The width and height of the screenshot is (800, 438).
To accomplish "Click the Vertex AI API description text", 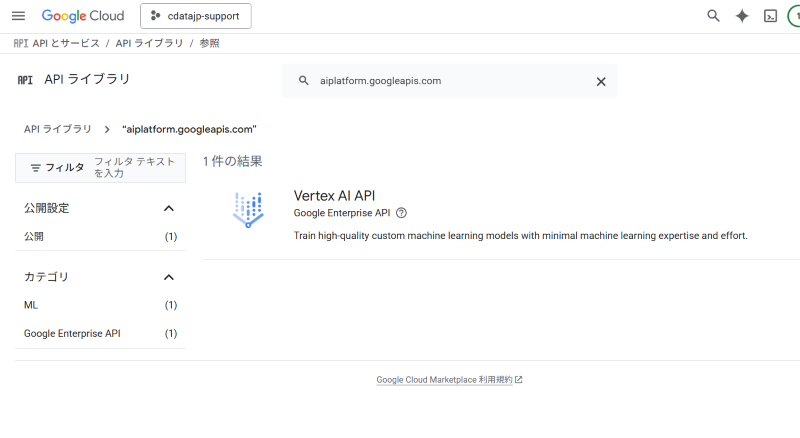I will tap(520, 235).
